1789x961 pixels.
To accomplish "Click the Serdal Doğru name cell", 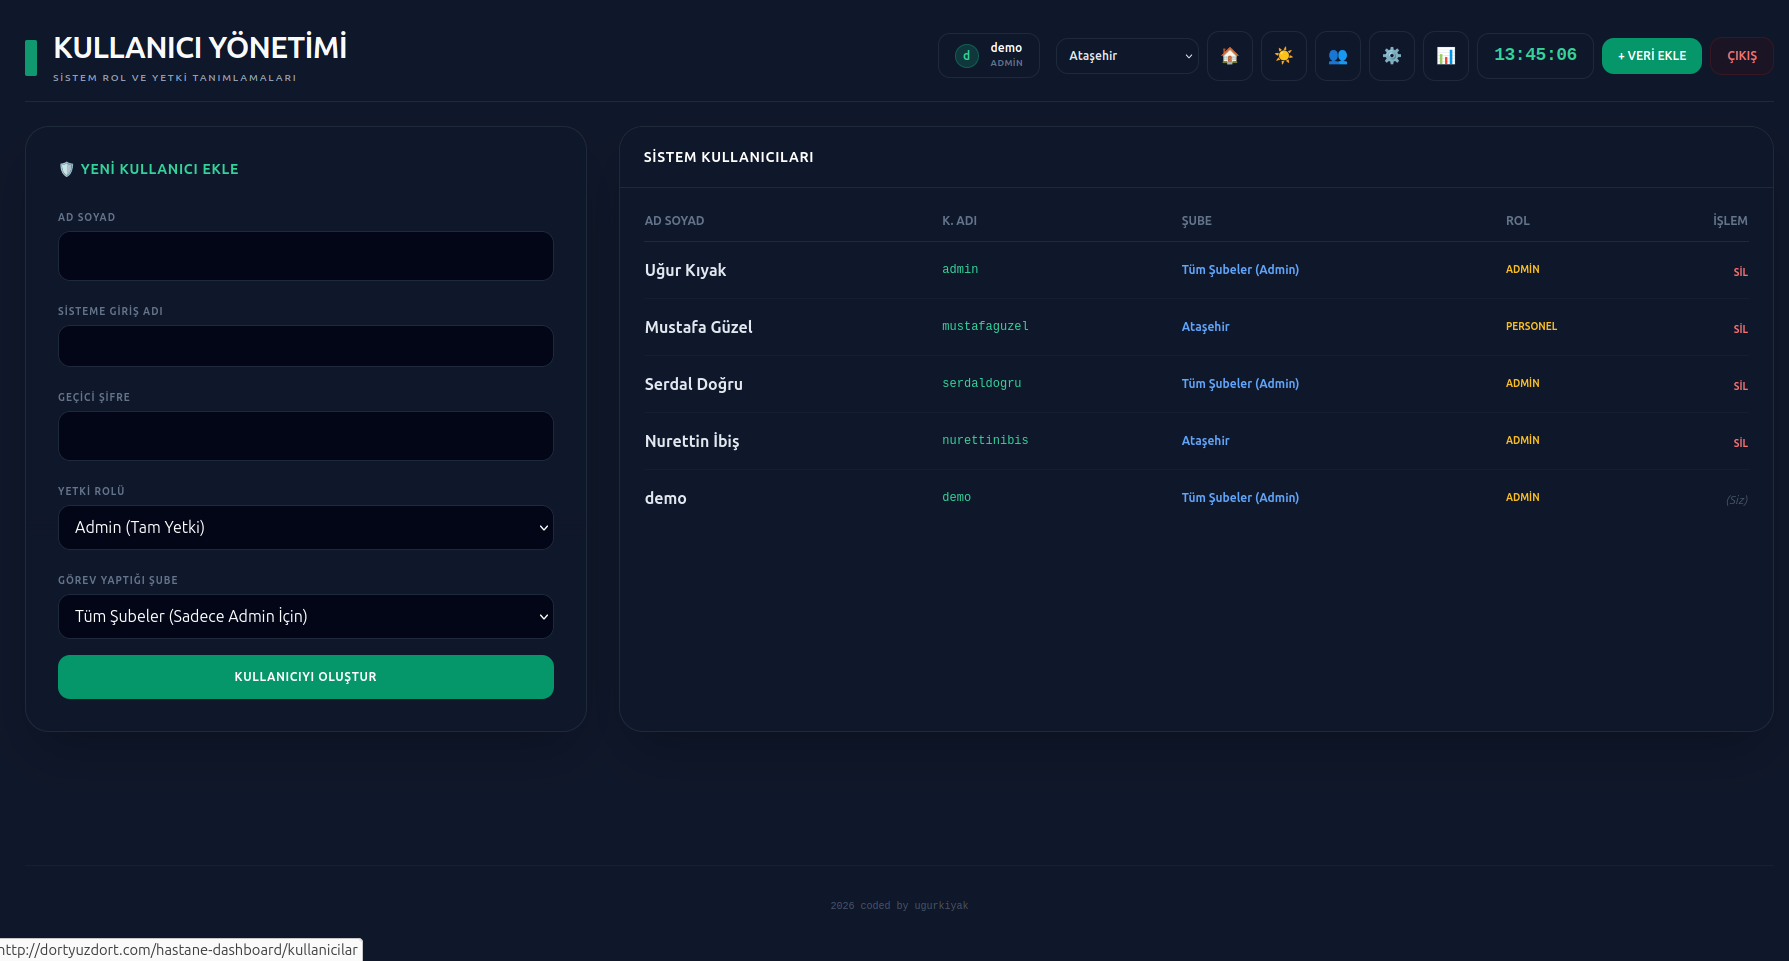I will (x=693, y=384).
